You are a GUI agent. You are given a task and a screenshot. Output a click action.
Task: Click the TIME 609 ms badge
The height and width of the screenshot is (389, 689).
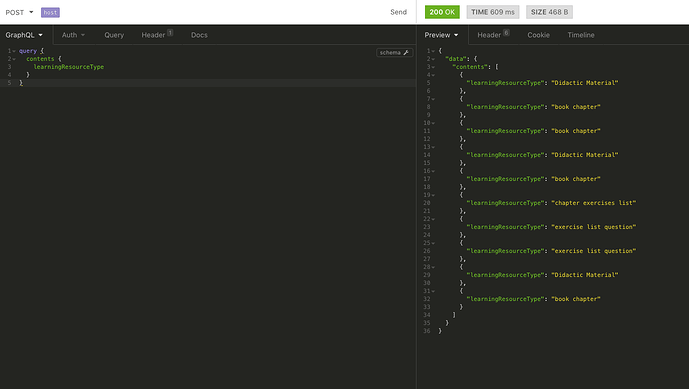pyautogui.click(x=493, y=12)
